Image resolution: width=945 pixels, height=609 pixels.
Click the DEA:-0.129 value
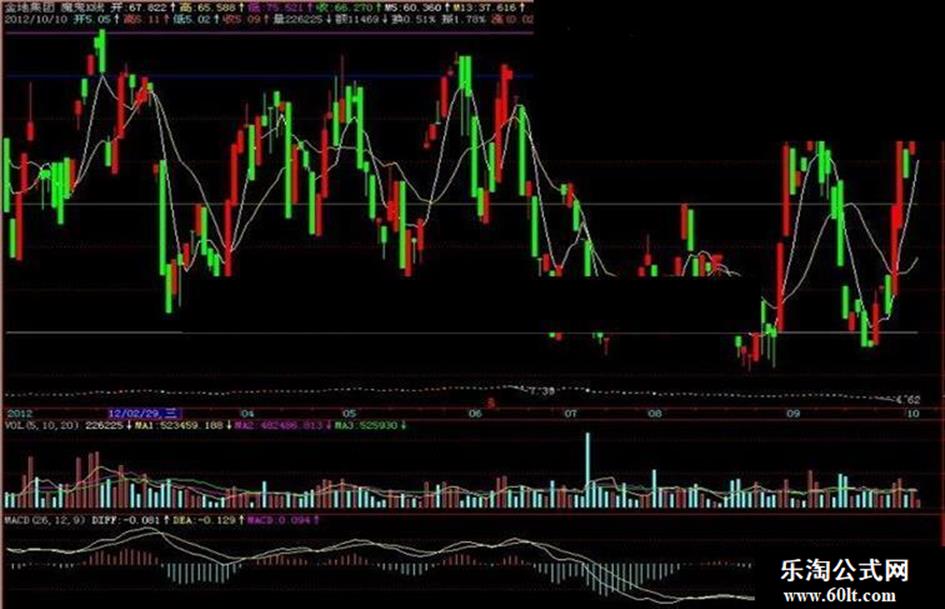204,519
